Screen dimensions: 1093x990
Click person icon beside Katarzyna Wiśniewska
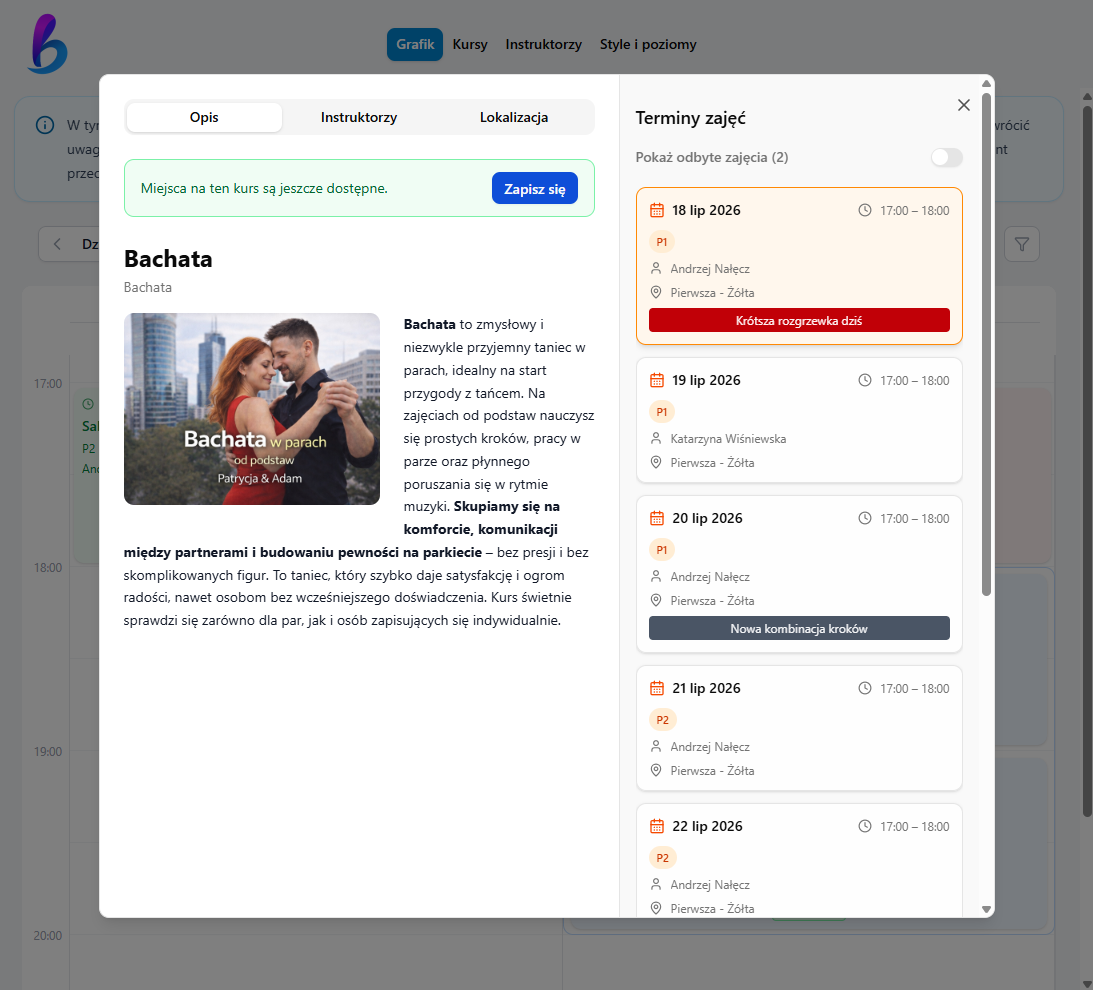(656, 439)
